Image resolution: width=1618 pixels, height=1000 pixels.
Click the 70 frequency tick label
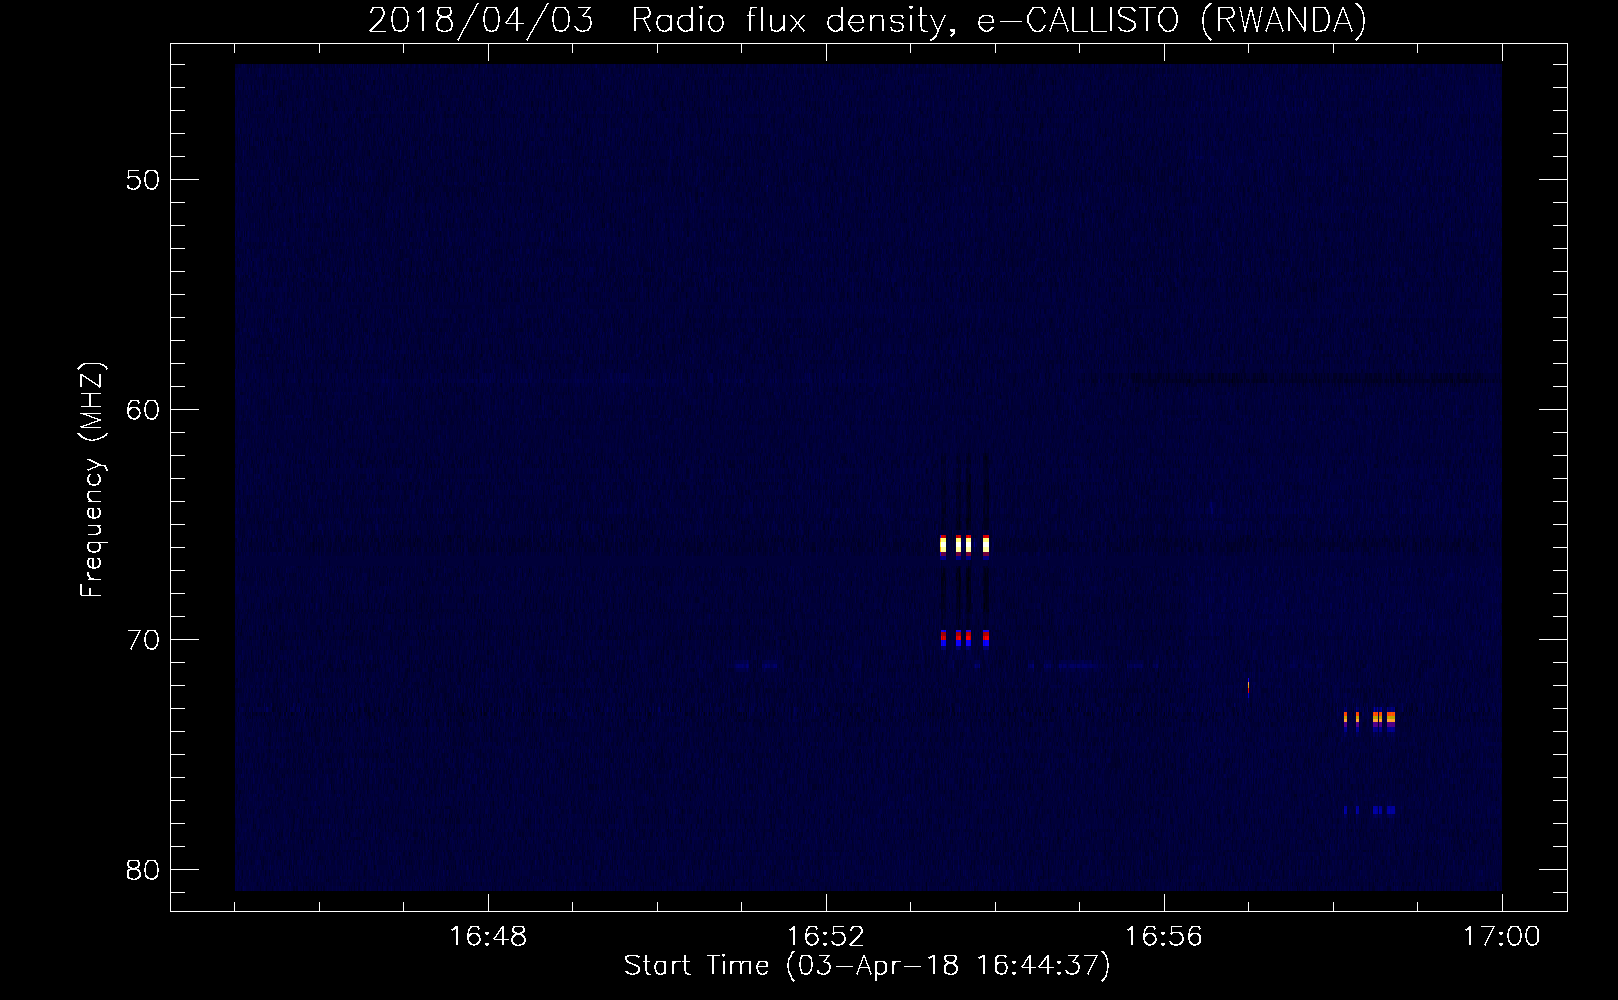coord(143,640)
